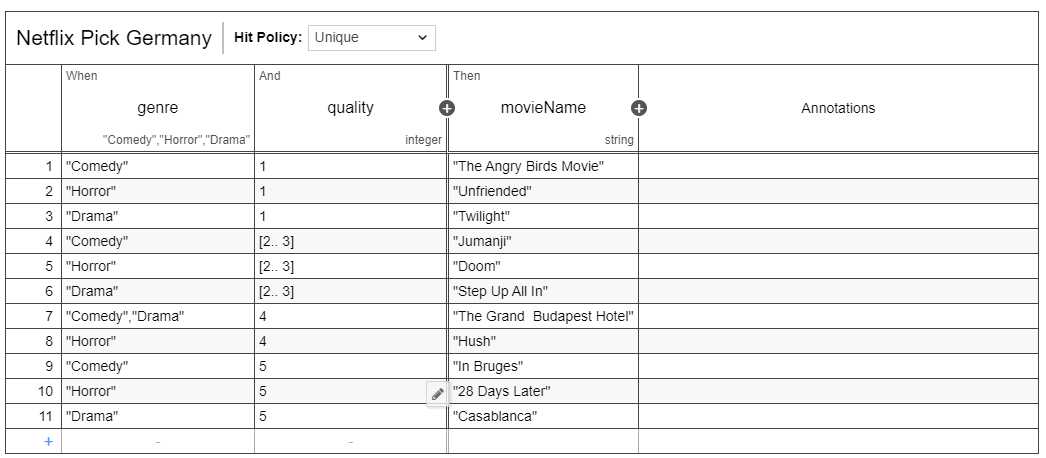Edit the "28 Days Later" output cell
Image resolution: width=1046 pixels, height=458 pixels.
click(543, 391)
